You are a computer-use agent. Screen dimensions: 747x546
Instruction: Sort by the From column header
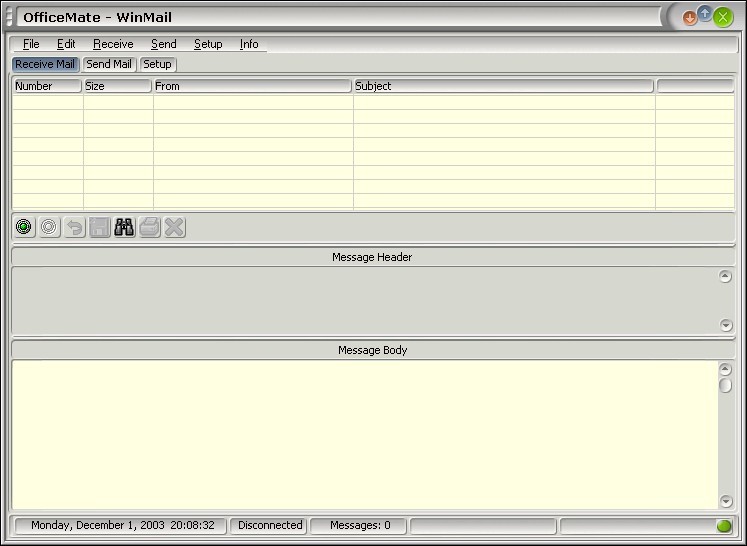click(252, 86)
